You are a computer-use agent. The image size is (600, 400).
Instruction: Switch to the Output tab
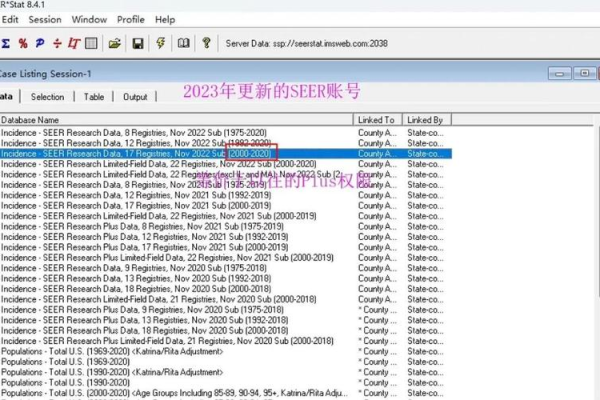[135, 97]
